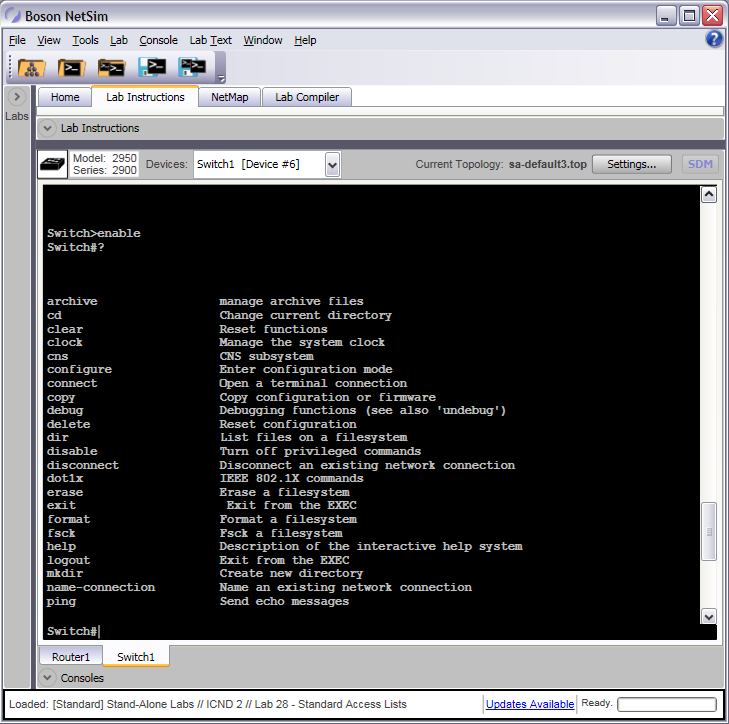Click the open single console folder icon
This screenshot has height=724, width=729.
71,68
